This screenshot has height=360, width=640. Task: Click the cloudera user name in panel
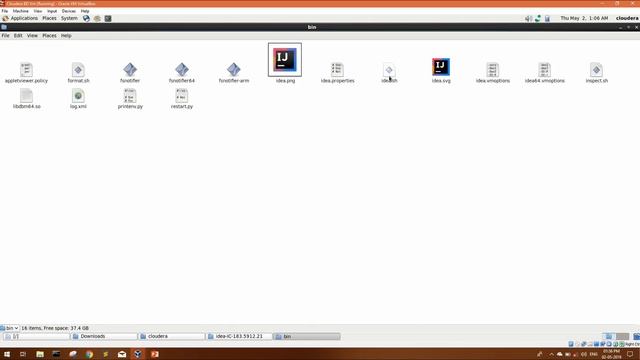[627, 18]
